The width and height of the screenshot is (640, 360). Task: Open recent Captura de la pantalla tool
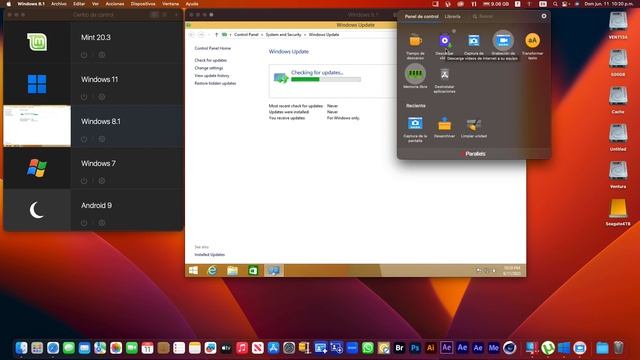415,123
